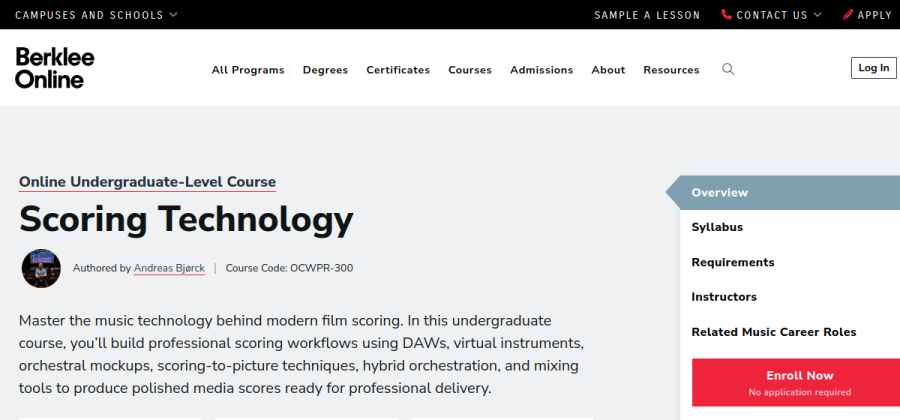
Task: Click the red Enroll Now button
Action: pos(796,383)
